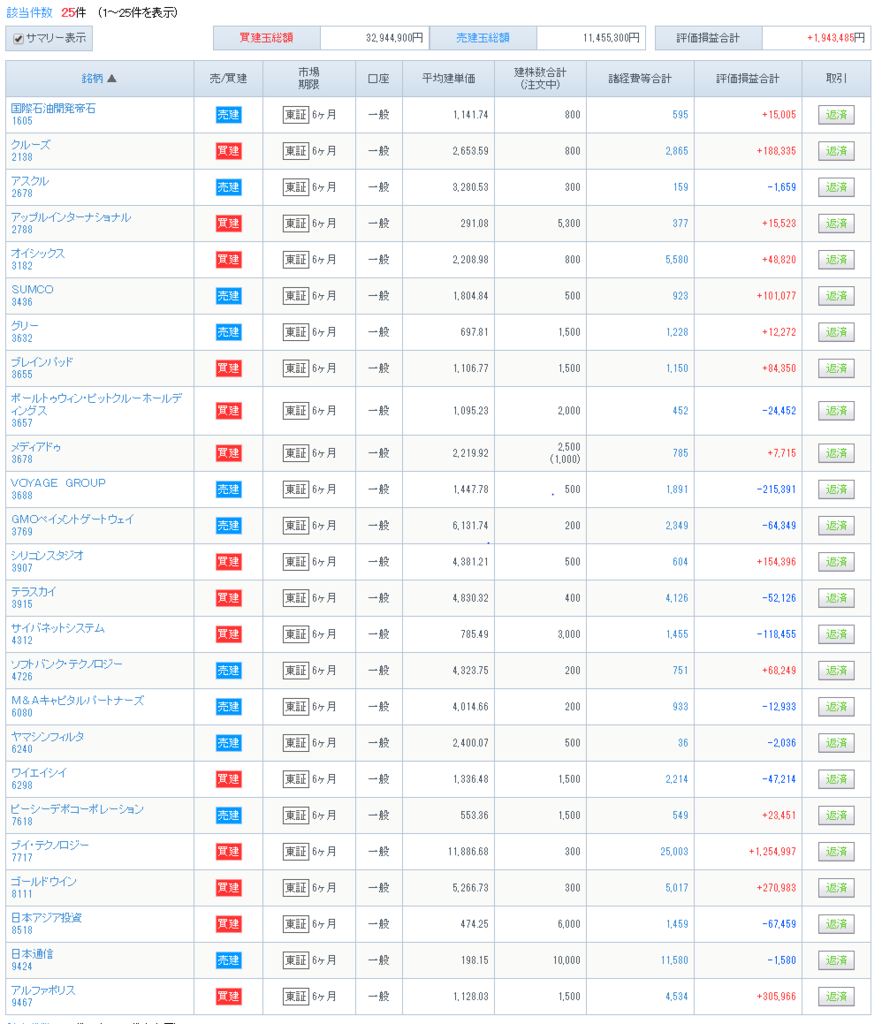This screenshot has height=1024, width=882.
Task: Open サイバネットシステム stock link
Action: coord(57,628)
